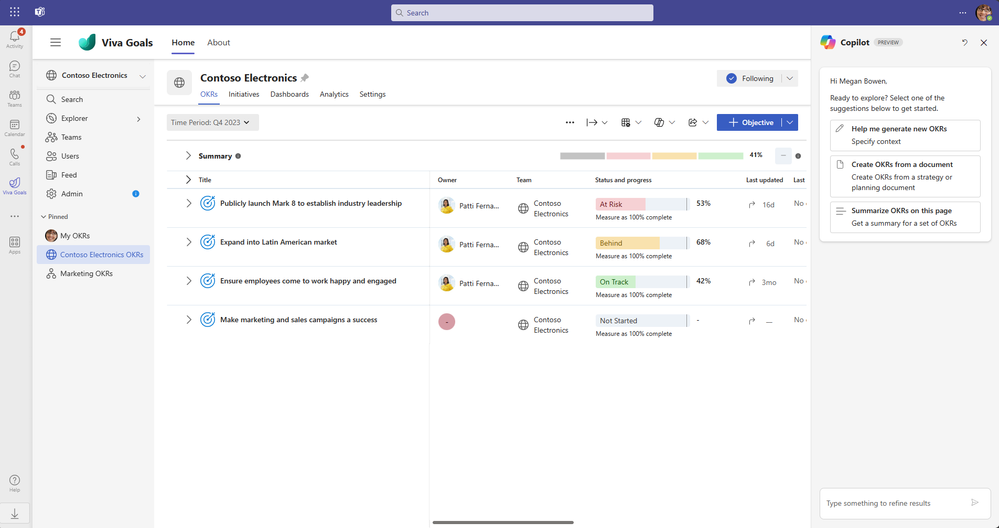Open the Contoso Electronics organization dropdown

142,76
